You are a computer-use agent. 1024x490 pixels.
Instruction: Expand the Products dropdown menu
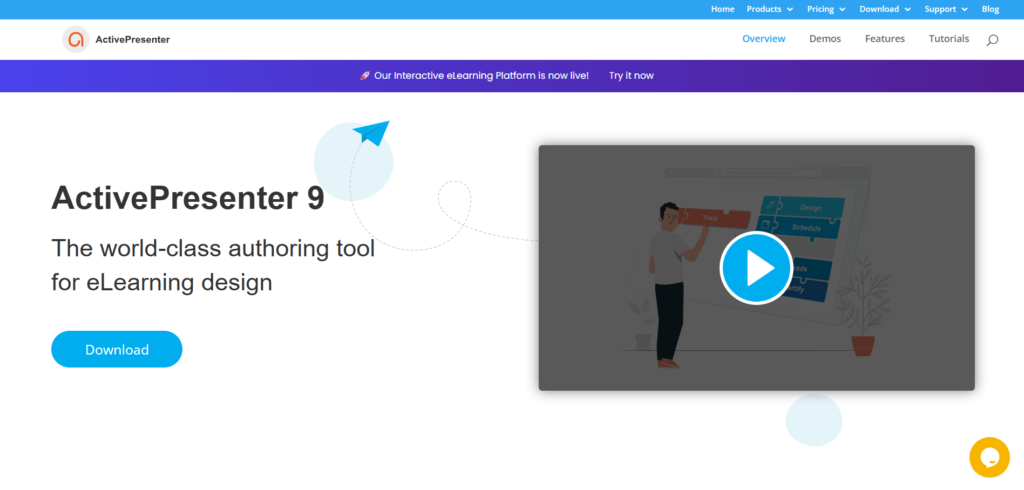[x=770, y=9]
